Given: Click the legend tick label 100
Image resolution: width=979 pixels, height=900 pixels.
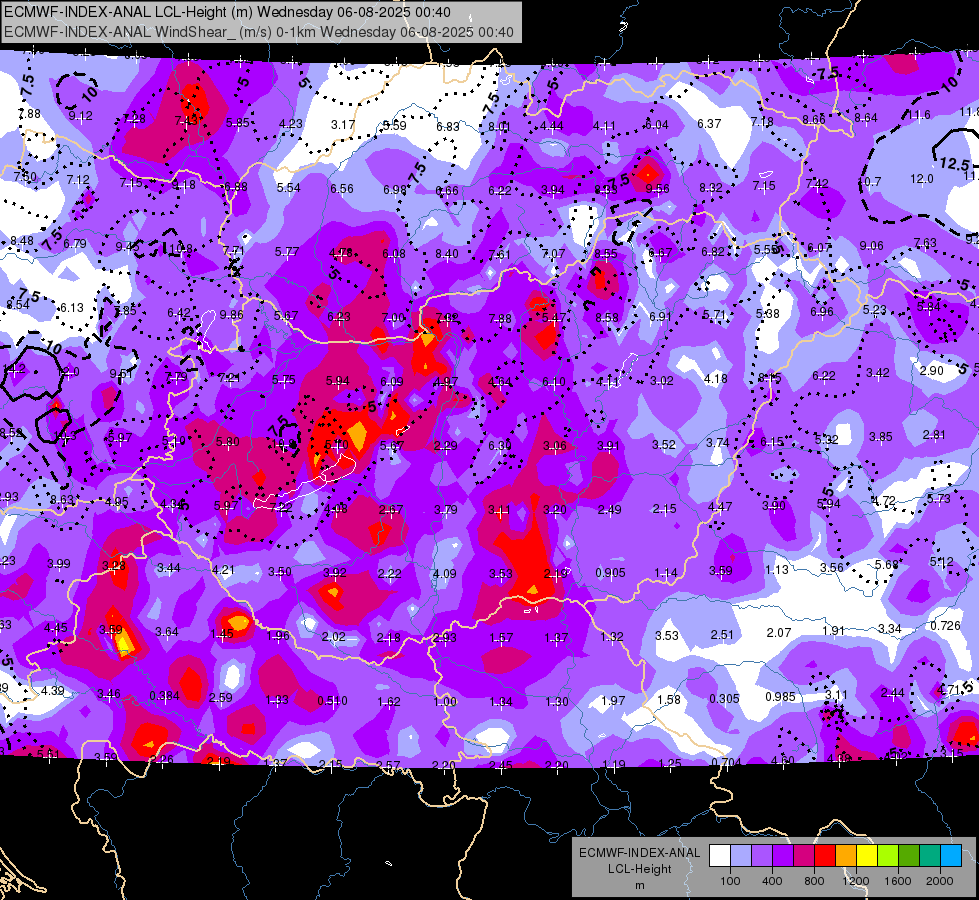Looking at the screenshot, I should (x=730, y=881).
